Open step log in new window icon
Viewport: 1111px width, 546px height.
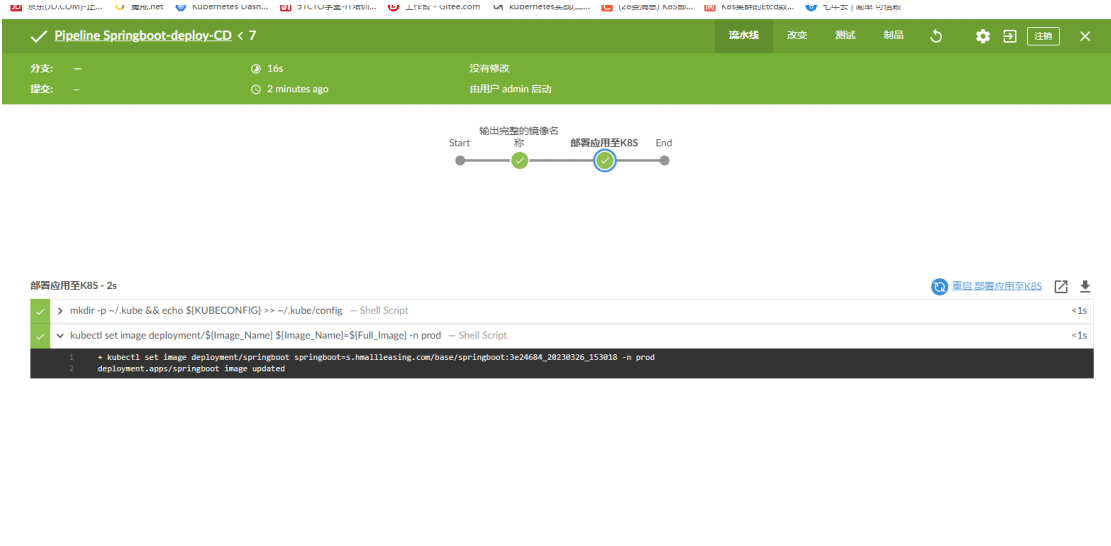1061,287
